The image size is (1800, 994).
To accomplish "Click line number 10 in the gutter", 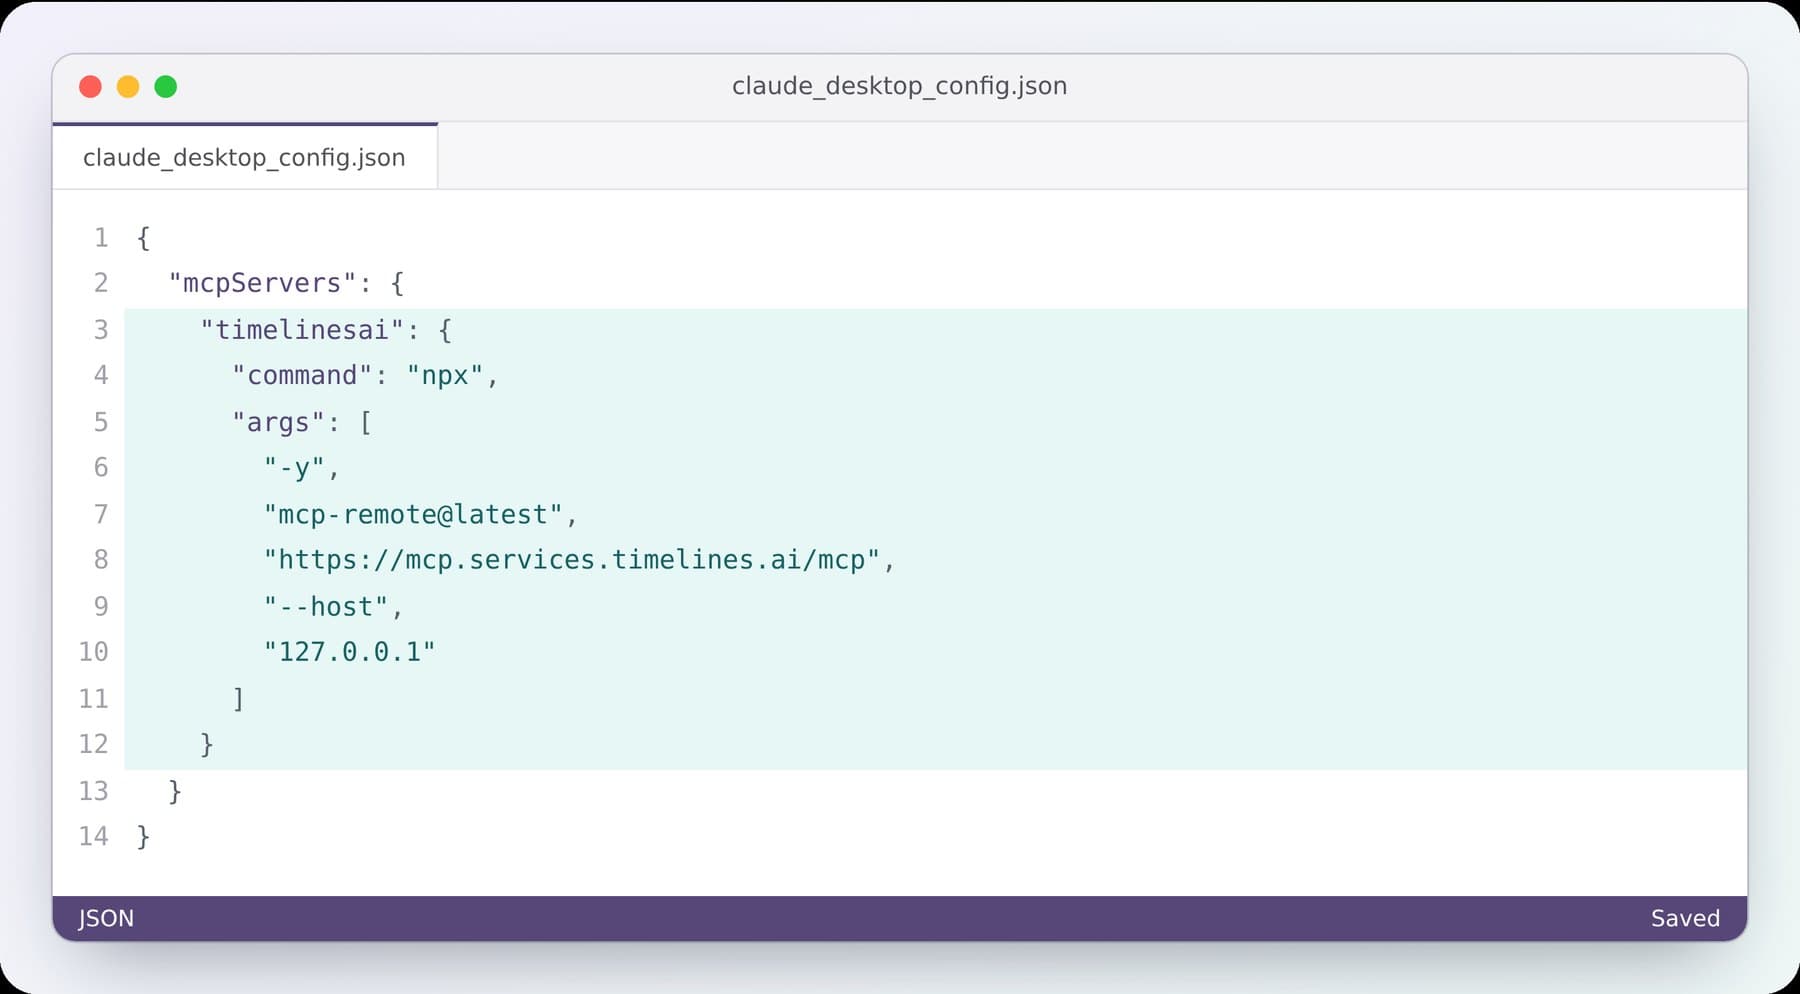I will tap(93, 652).
